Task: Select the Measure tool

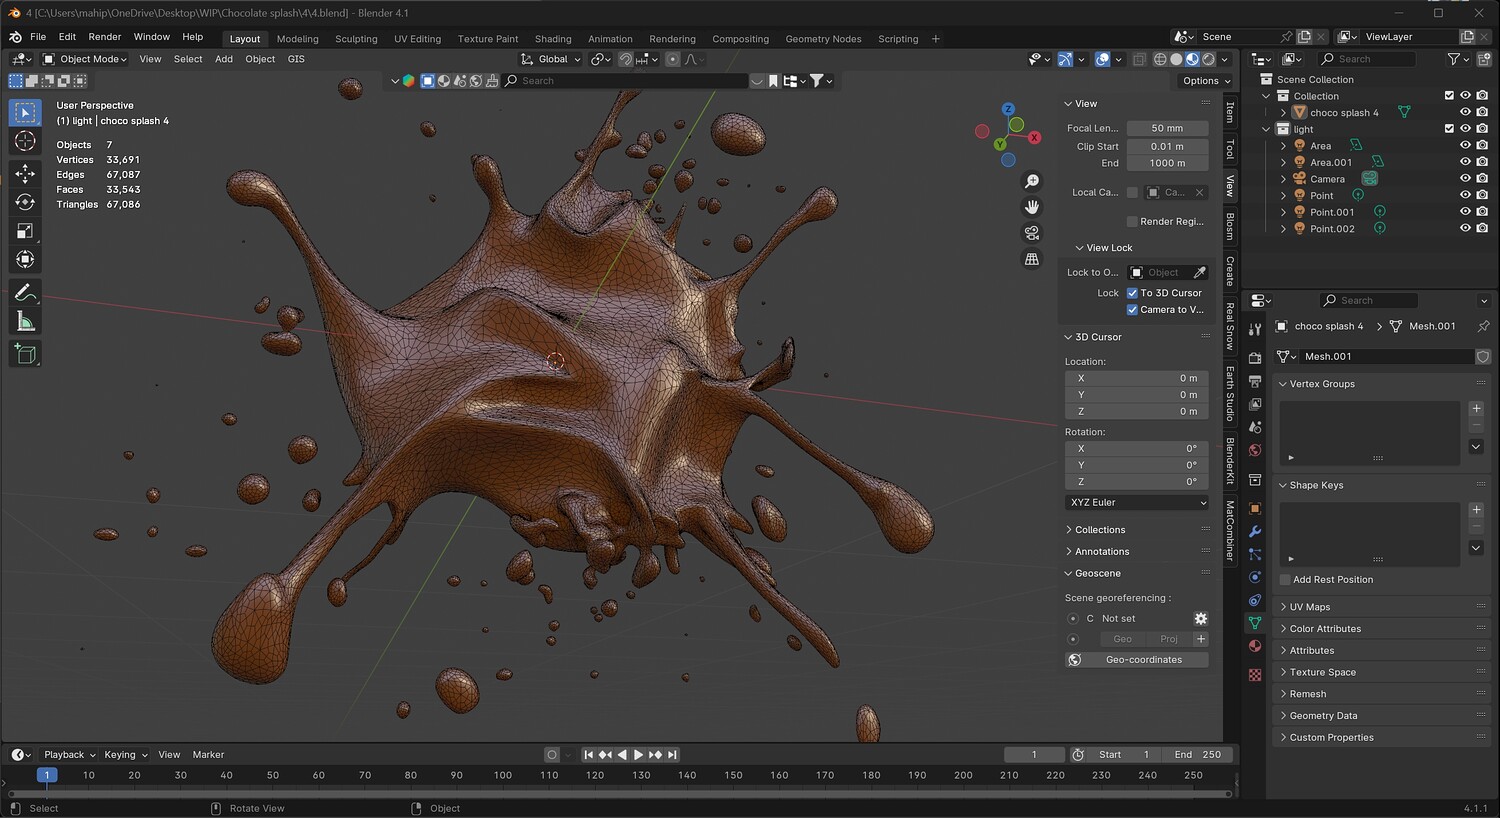Action: point(25,322)
